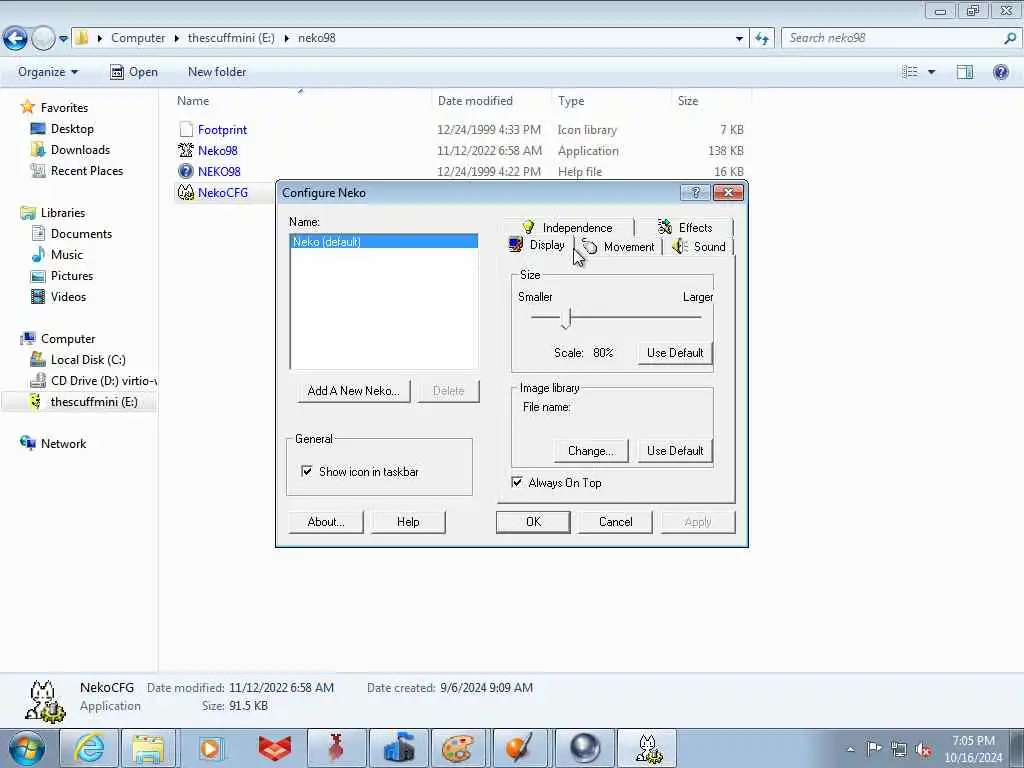
Task: Open Downloads in Favorites
Action: tap(80, 150)
